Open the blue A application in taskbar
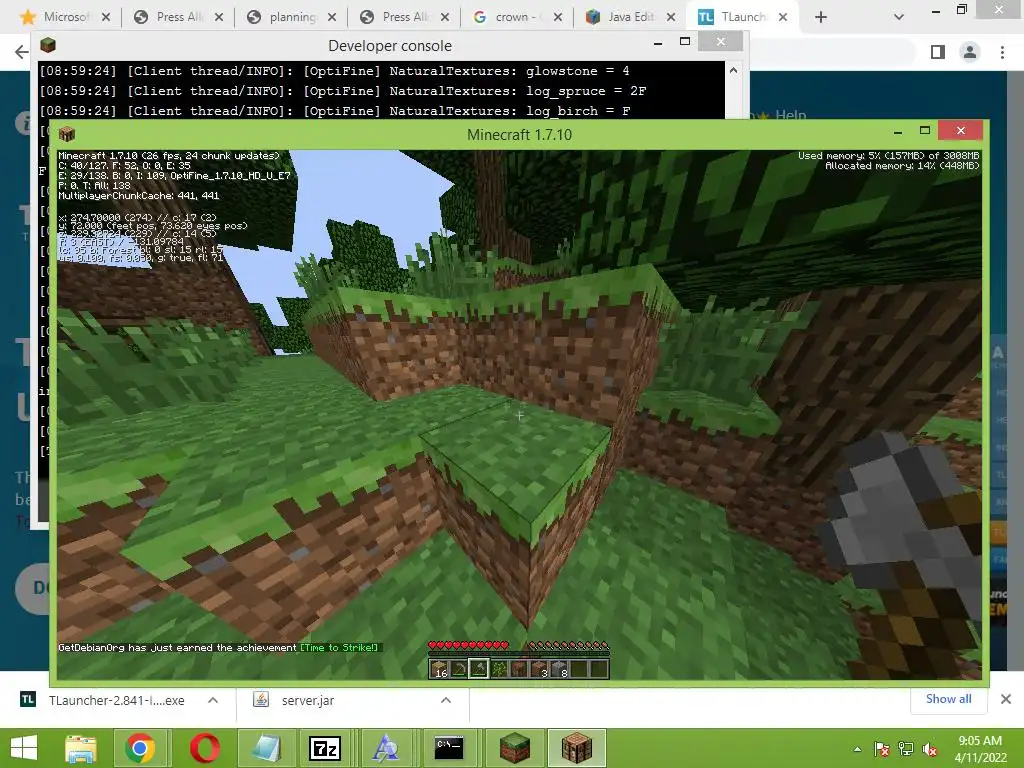1024x768 pixels. pos(385,748)
